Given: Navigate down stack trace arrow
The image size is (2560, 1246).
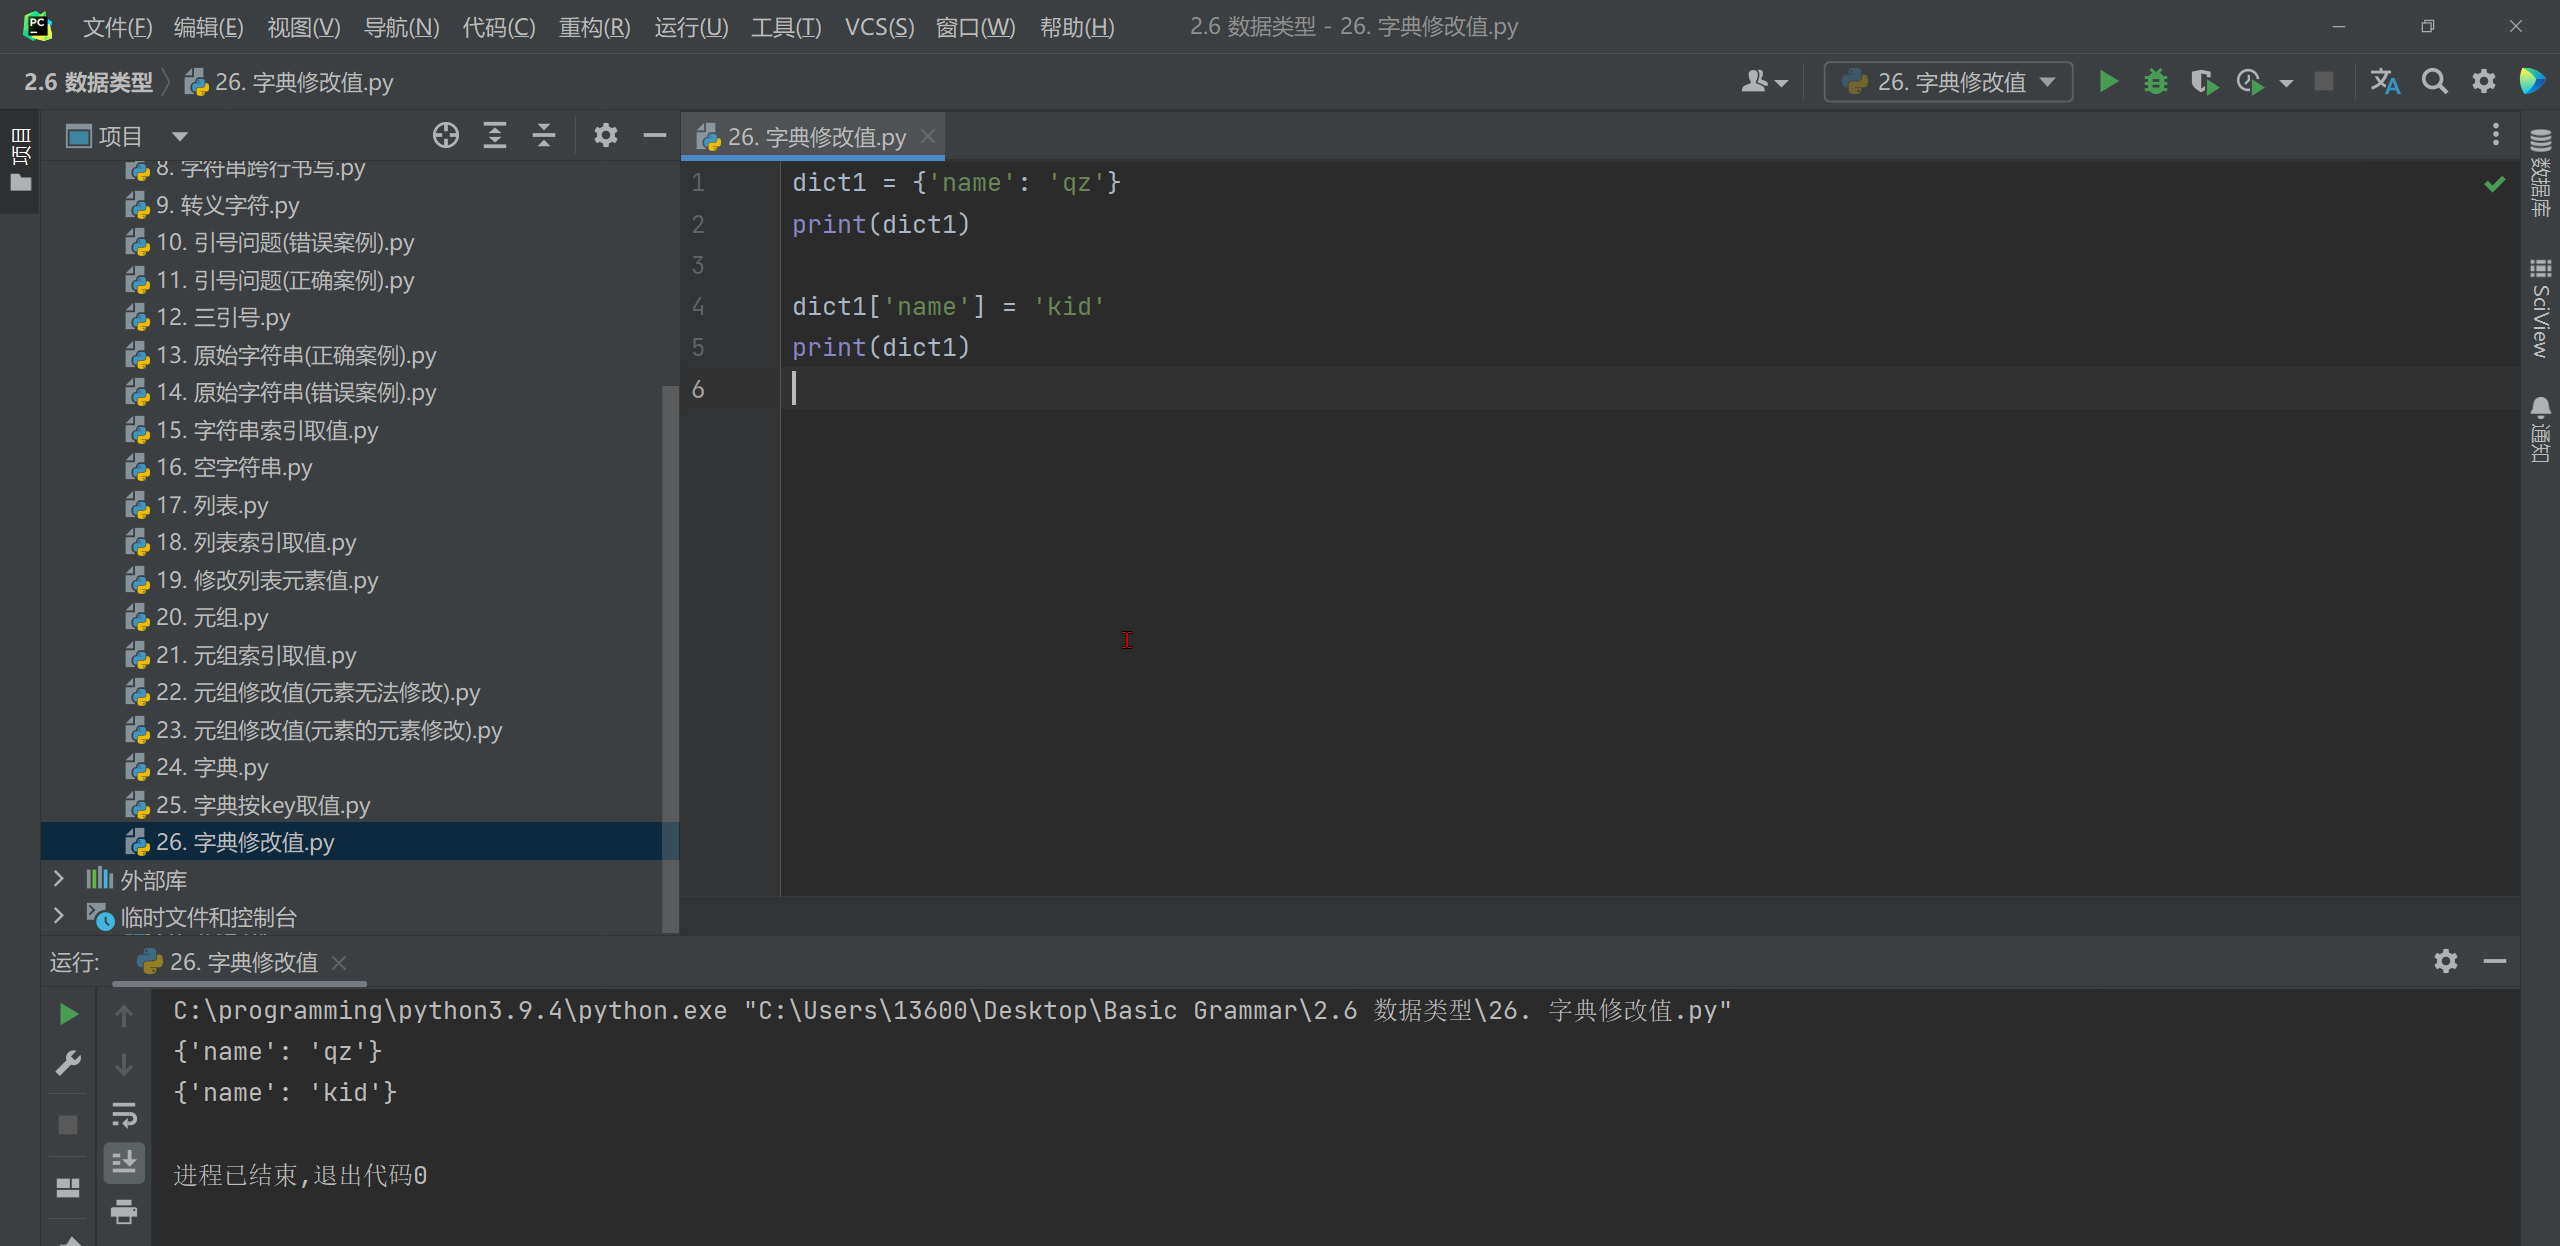Looking at the screenshot, I should pos(124,1065).
